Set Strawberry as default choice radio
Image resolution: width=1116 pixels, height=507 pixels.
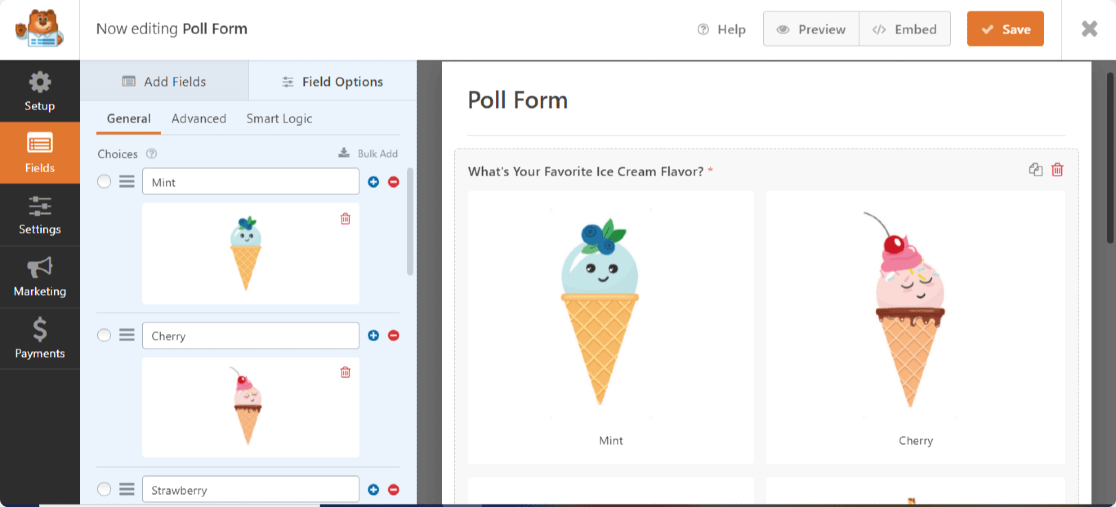tap(104, 489)
